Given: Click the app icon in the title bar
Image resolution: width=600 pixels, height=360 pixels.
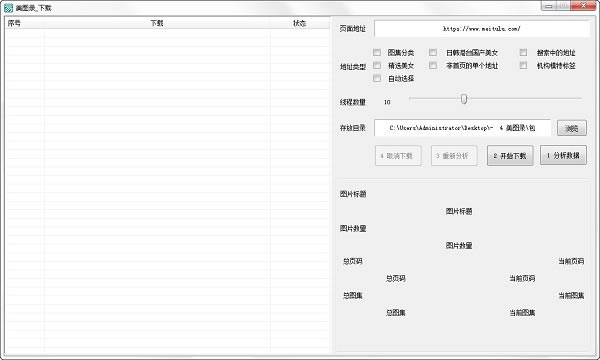Looking at the screenshot, I should coord(8,8).
